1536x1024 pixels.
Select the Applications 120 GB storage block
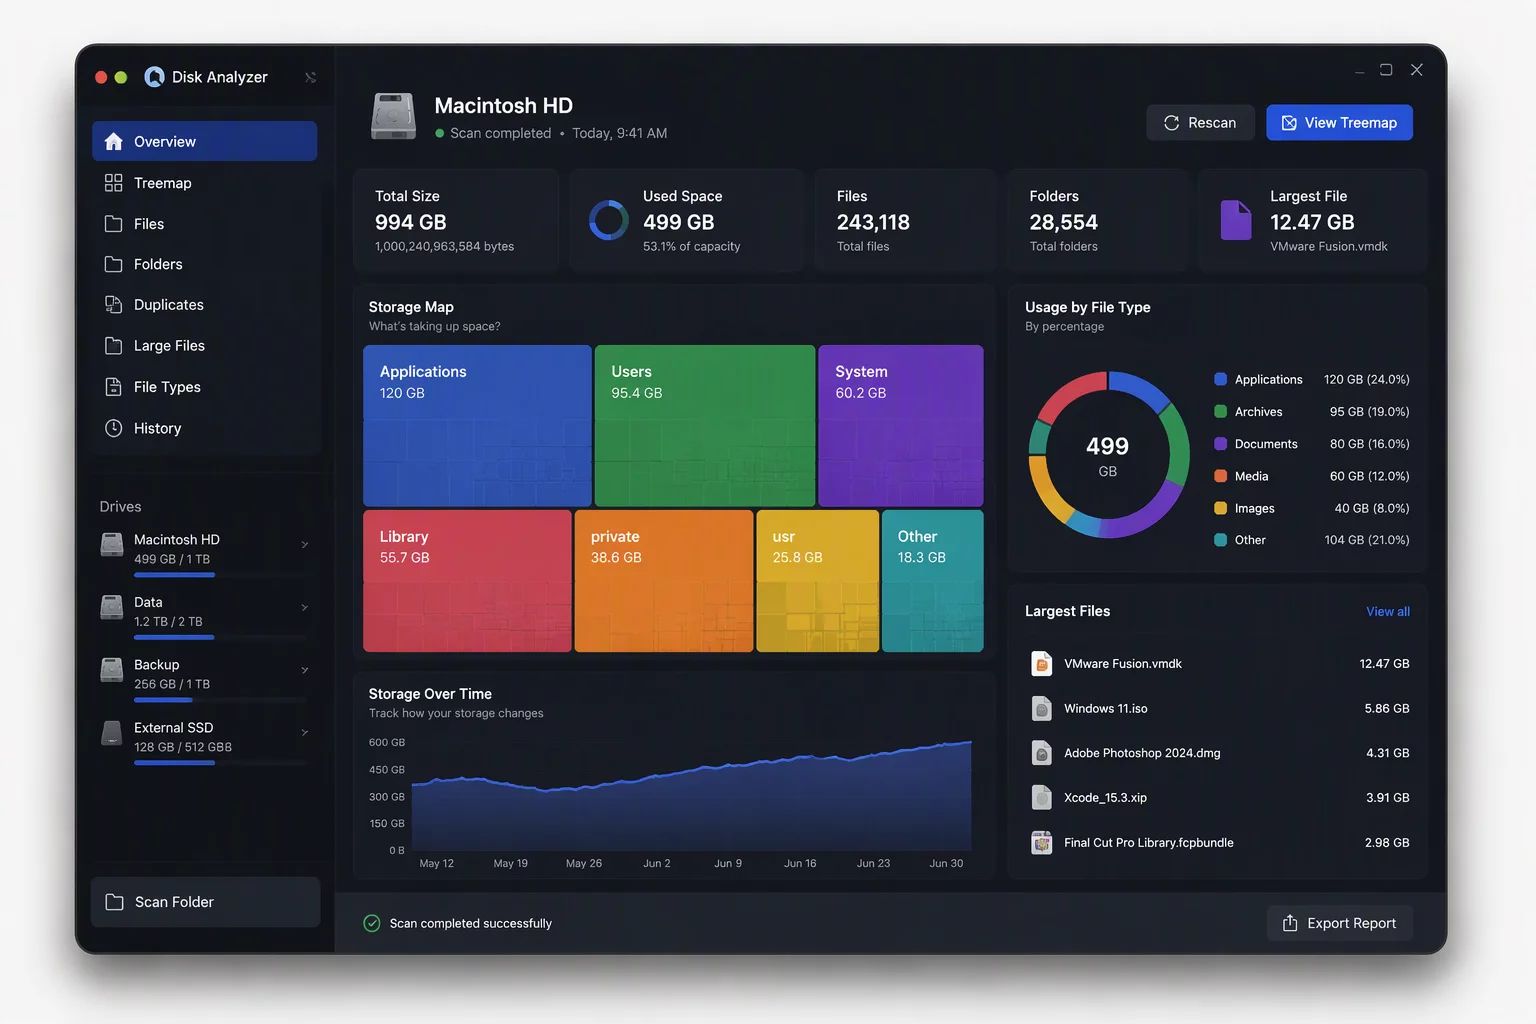click(x=477, y=426)
